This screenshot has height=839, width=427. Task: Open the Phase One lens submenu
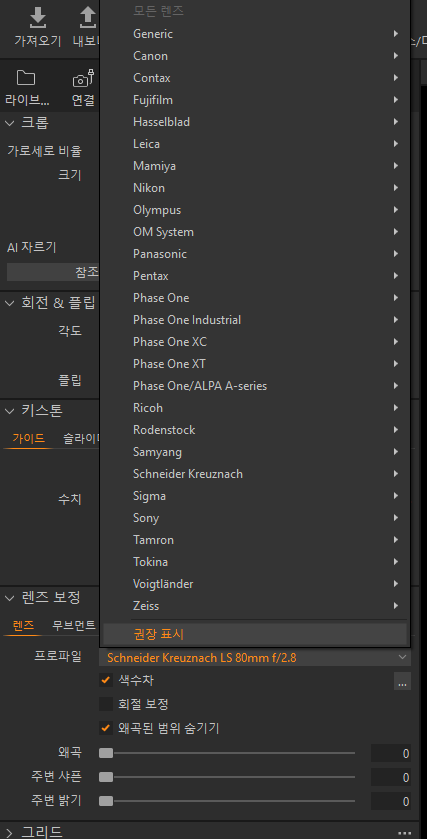click(255, 298)
